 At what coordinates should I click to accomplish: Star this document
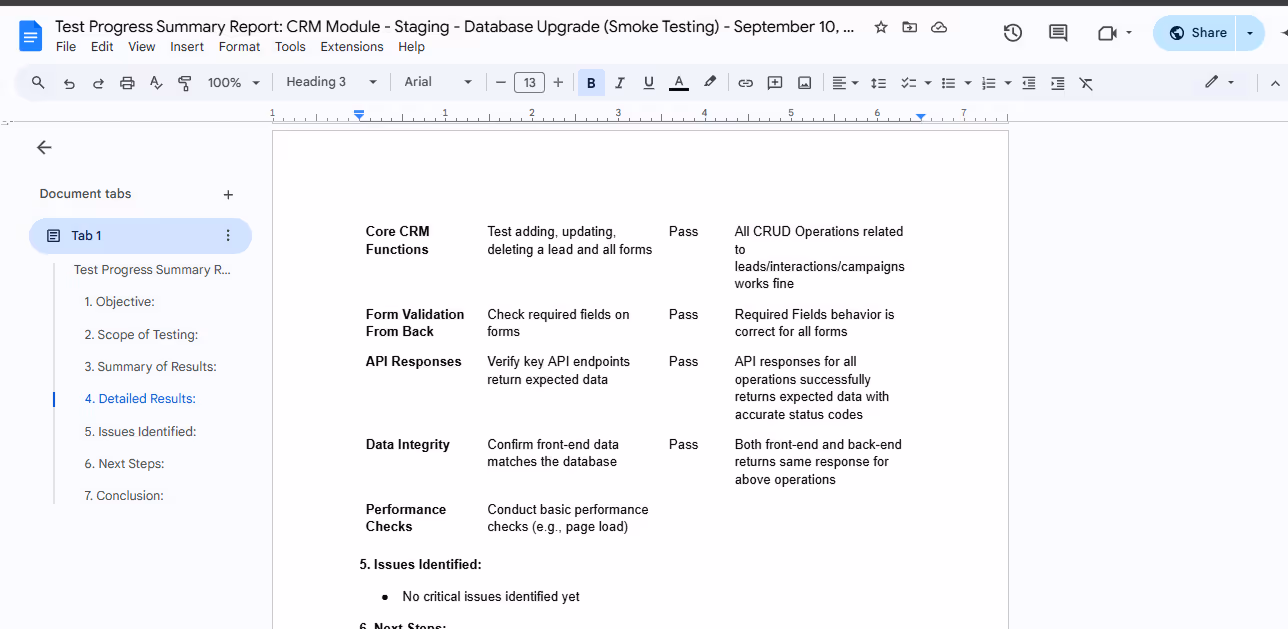pos(881,28)
